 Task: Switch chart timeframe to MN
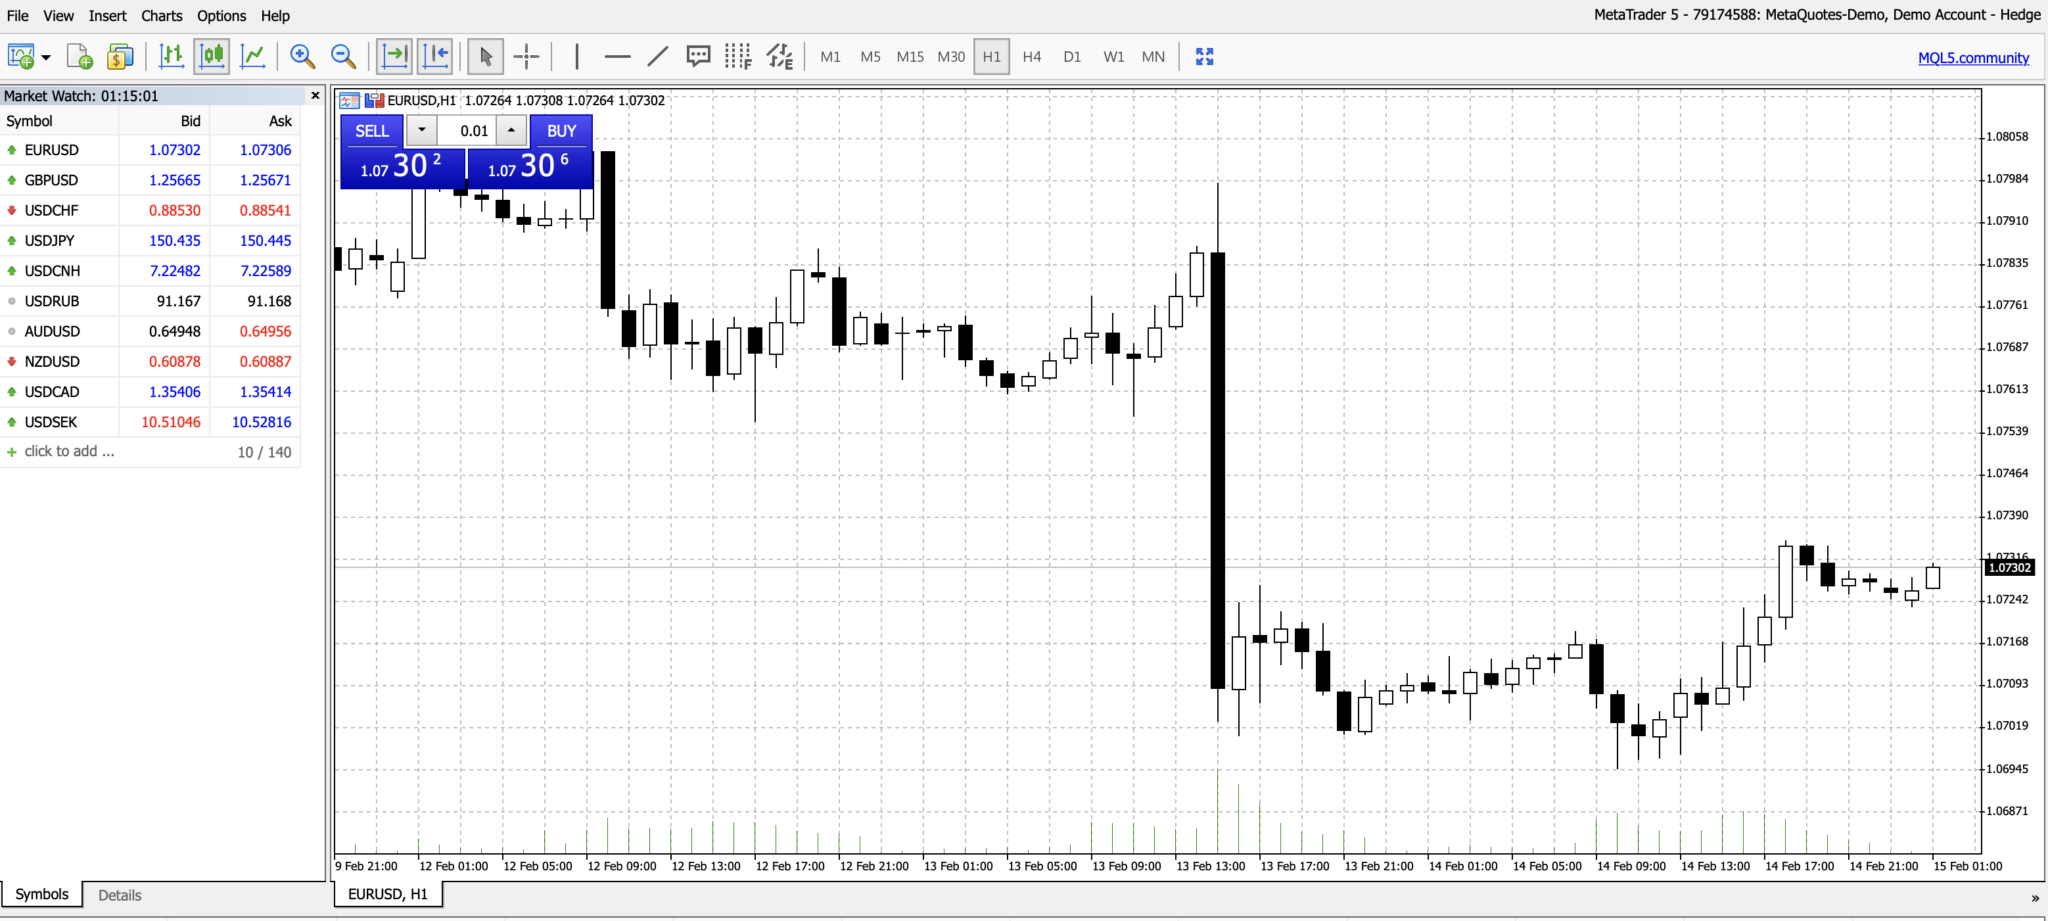[x=1153, y=57]
